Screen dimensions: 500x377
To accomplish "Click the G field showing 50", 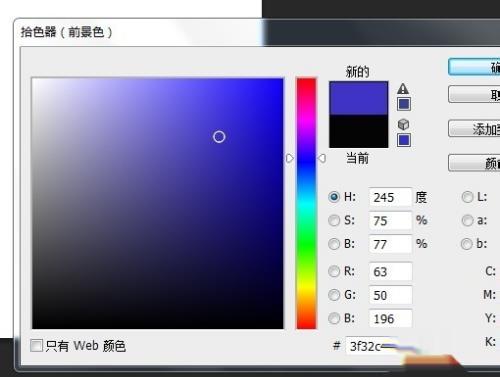I will (x=390, y=295).
